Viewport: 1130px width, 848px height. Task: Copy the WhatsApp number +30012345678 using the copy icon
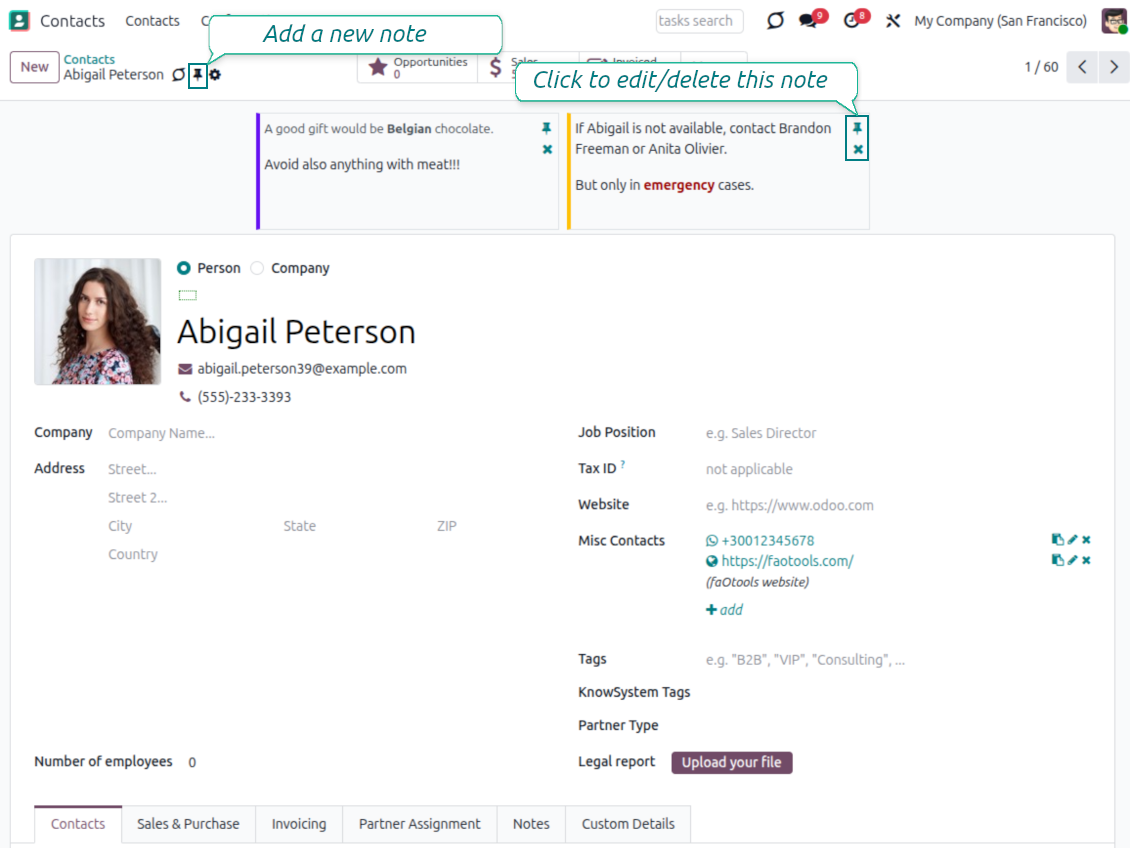1057,540
